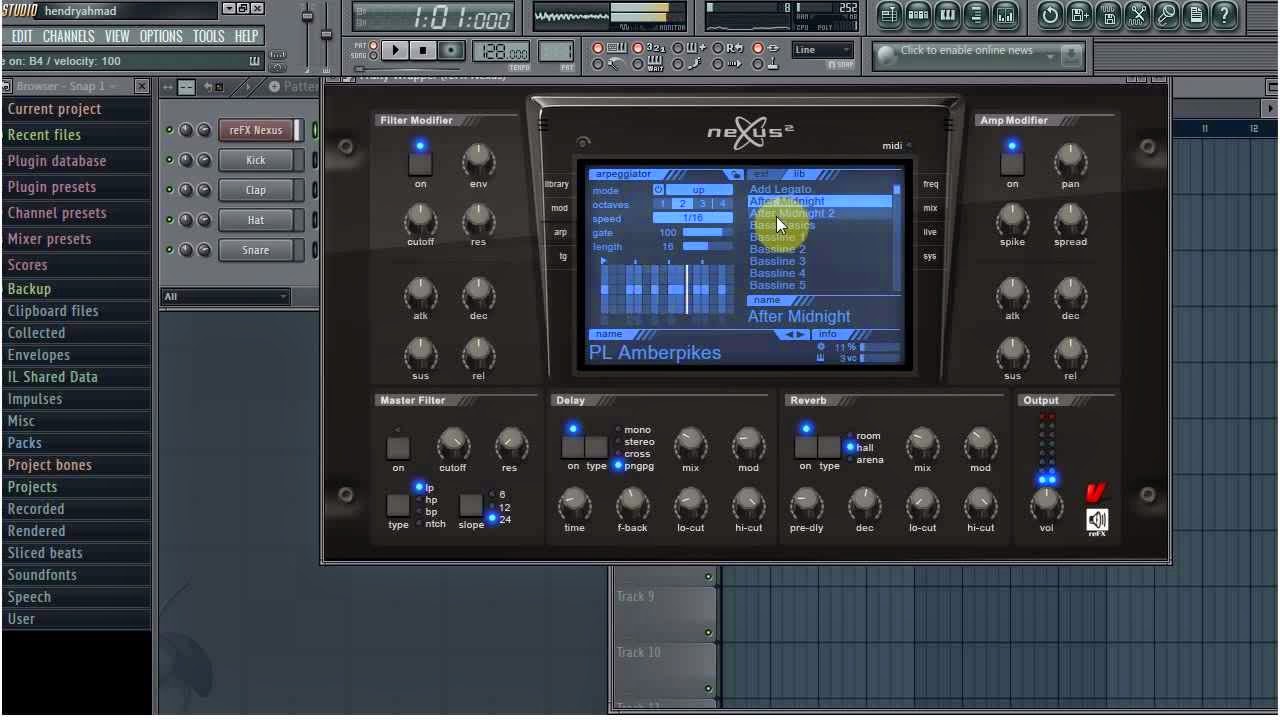
Task: Open the online news dropdown arrow
Action: [1051, 56]
